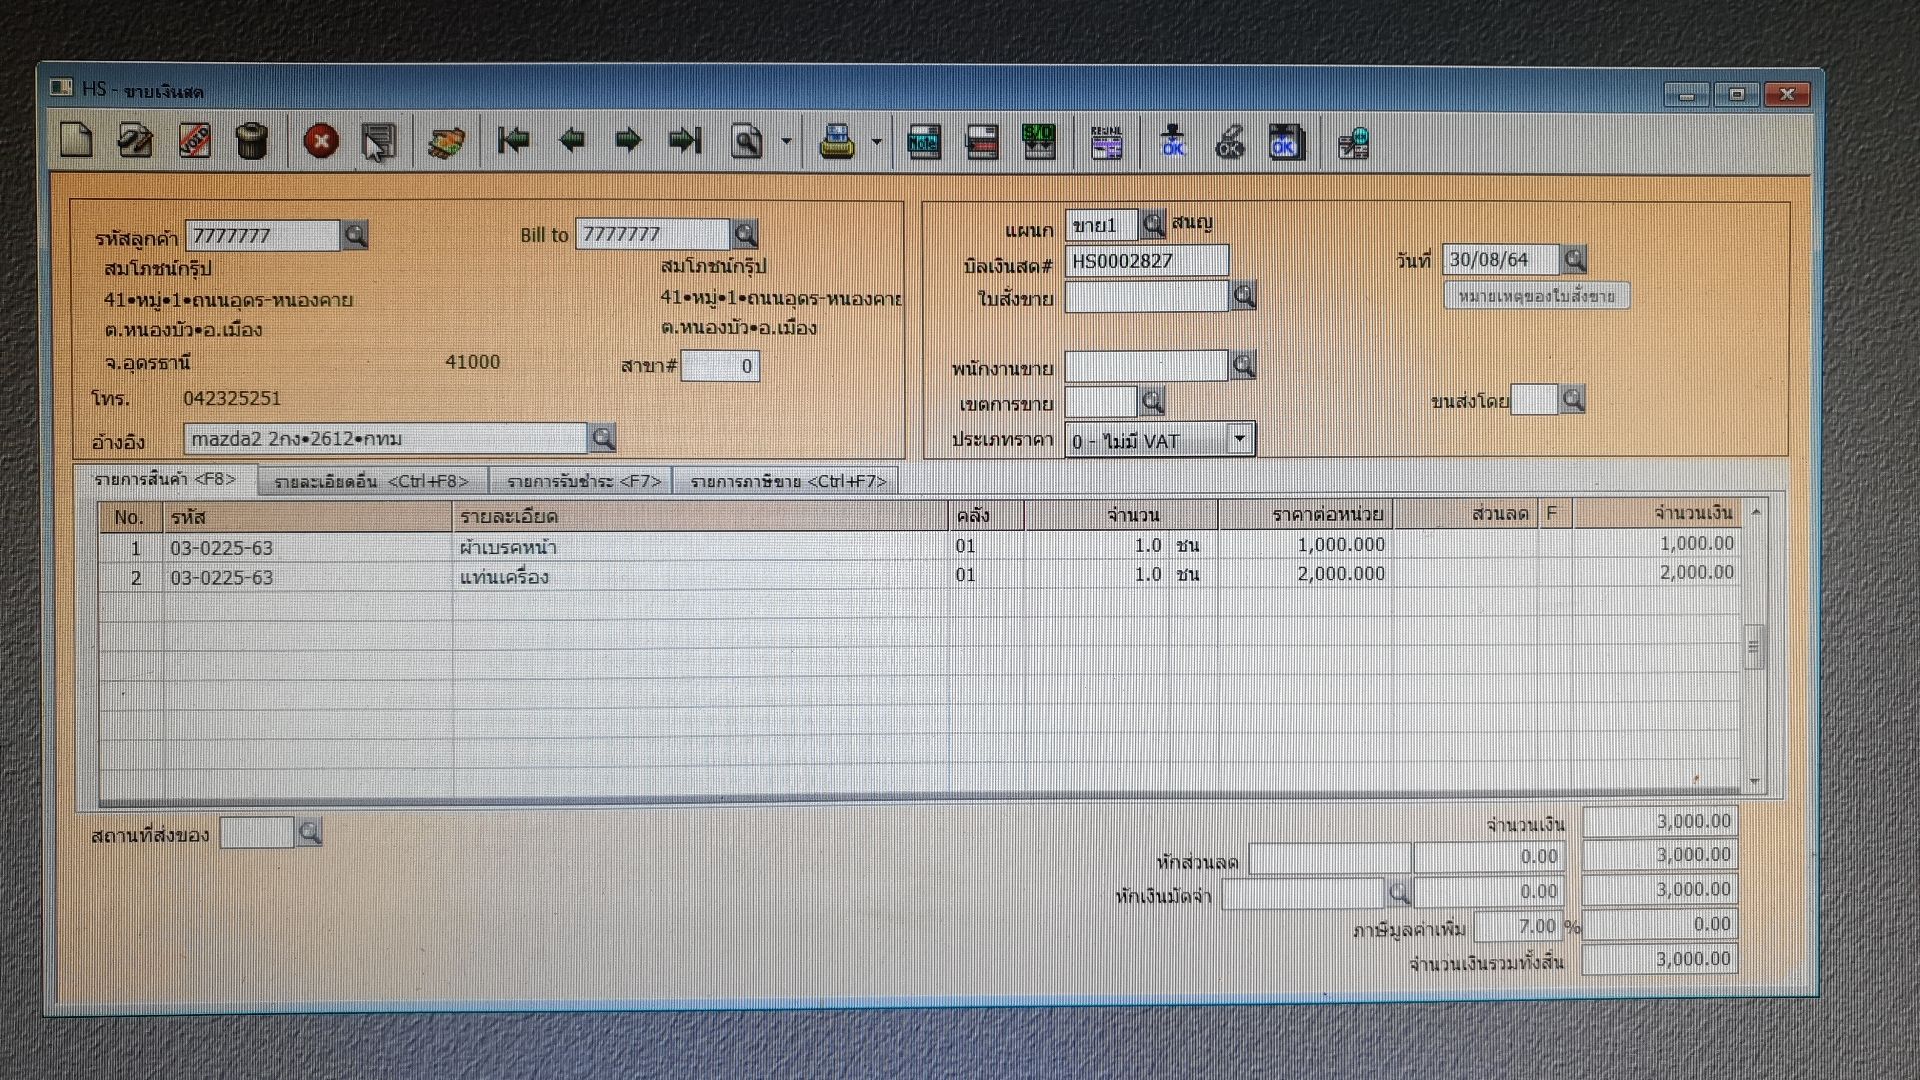1920x1080 pixels.
Task: Click the gray stamp OK icon
Action: click(x=1230, y=143)
